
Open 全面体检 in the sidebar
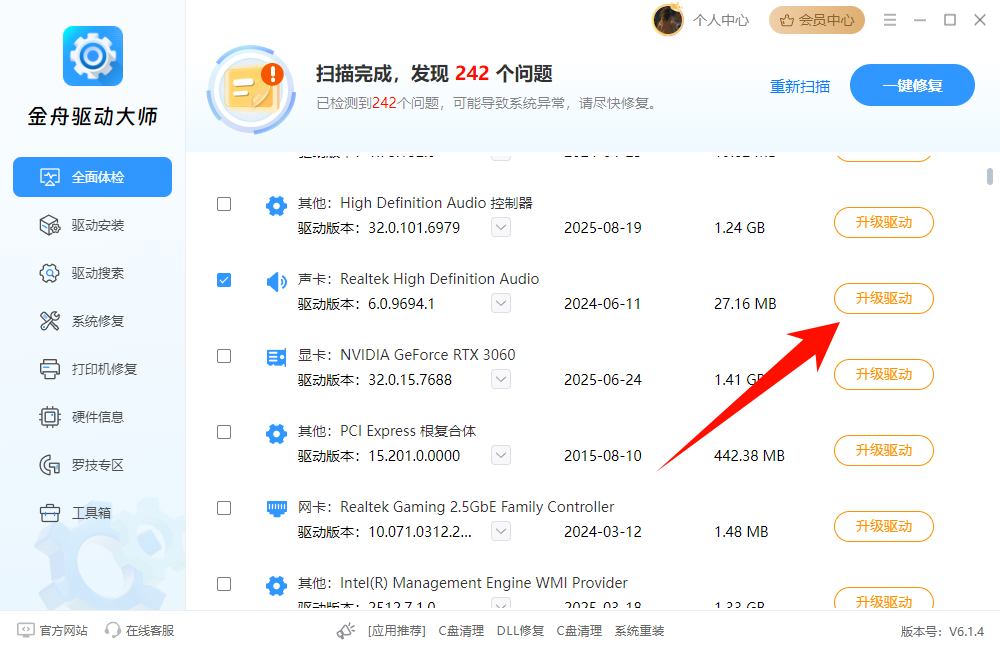[x=92, y=177]
